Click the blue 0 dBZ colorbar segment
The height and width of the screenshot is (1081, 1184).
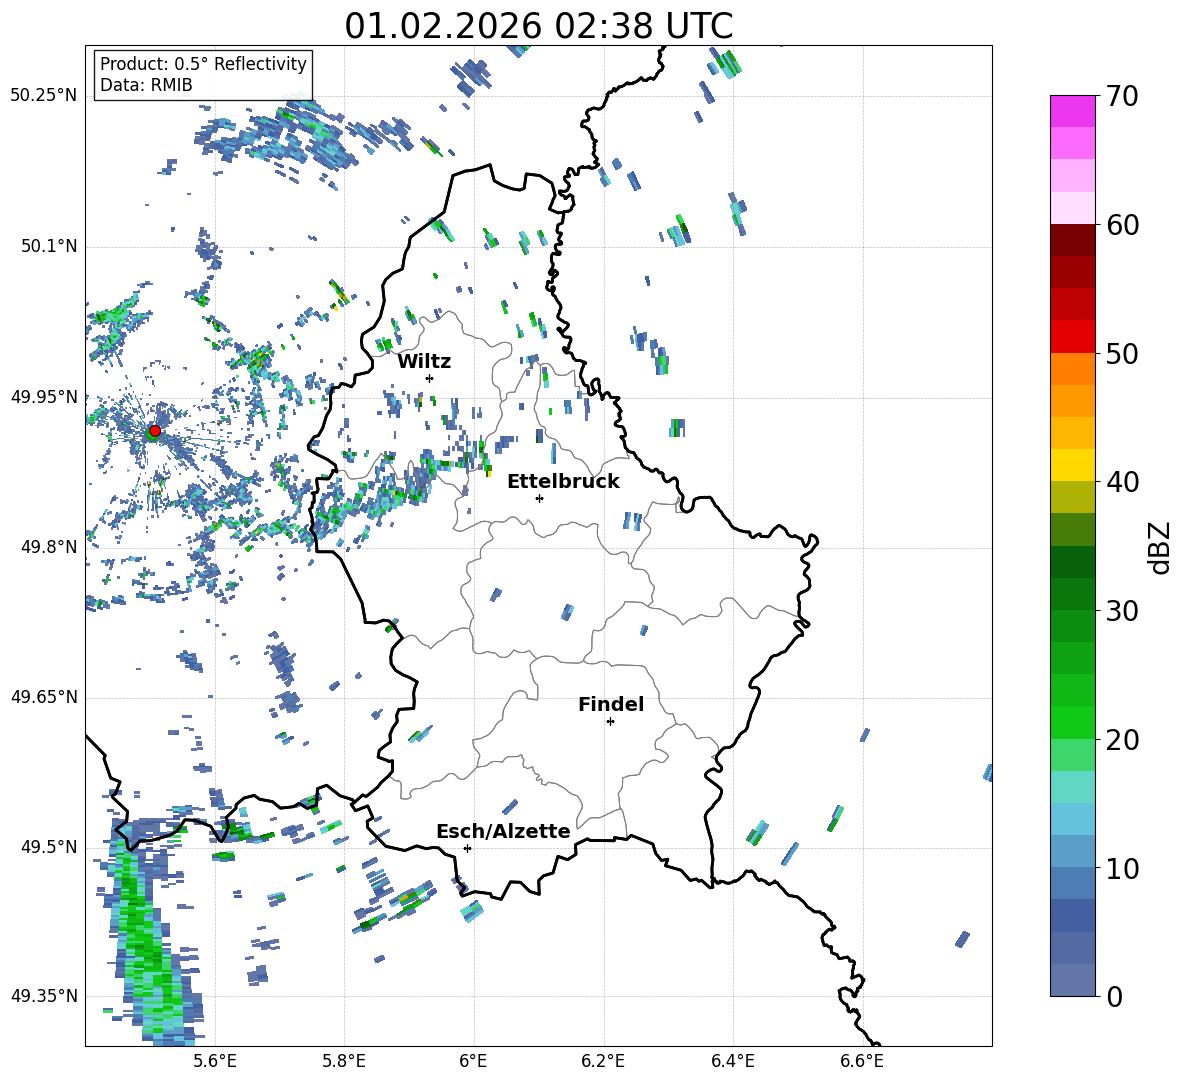coord(1072,980)
